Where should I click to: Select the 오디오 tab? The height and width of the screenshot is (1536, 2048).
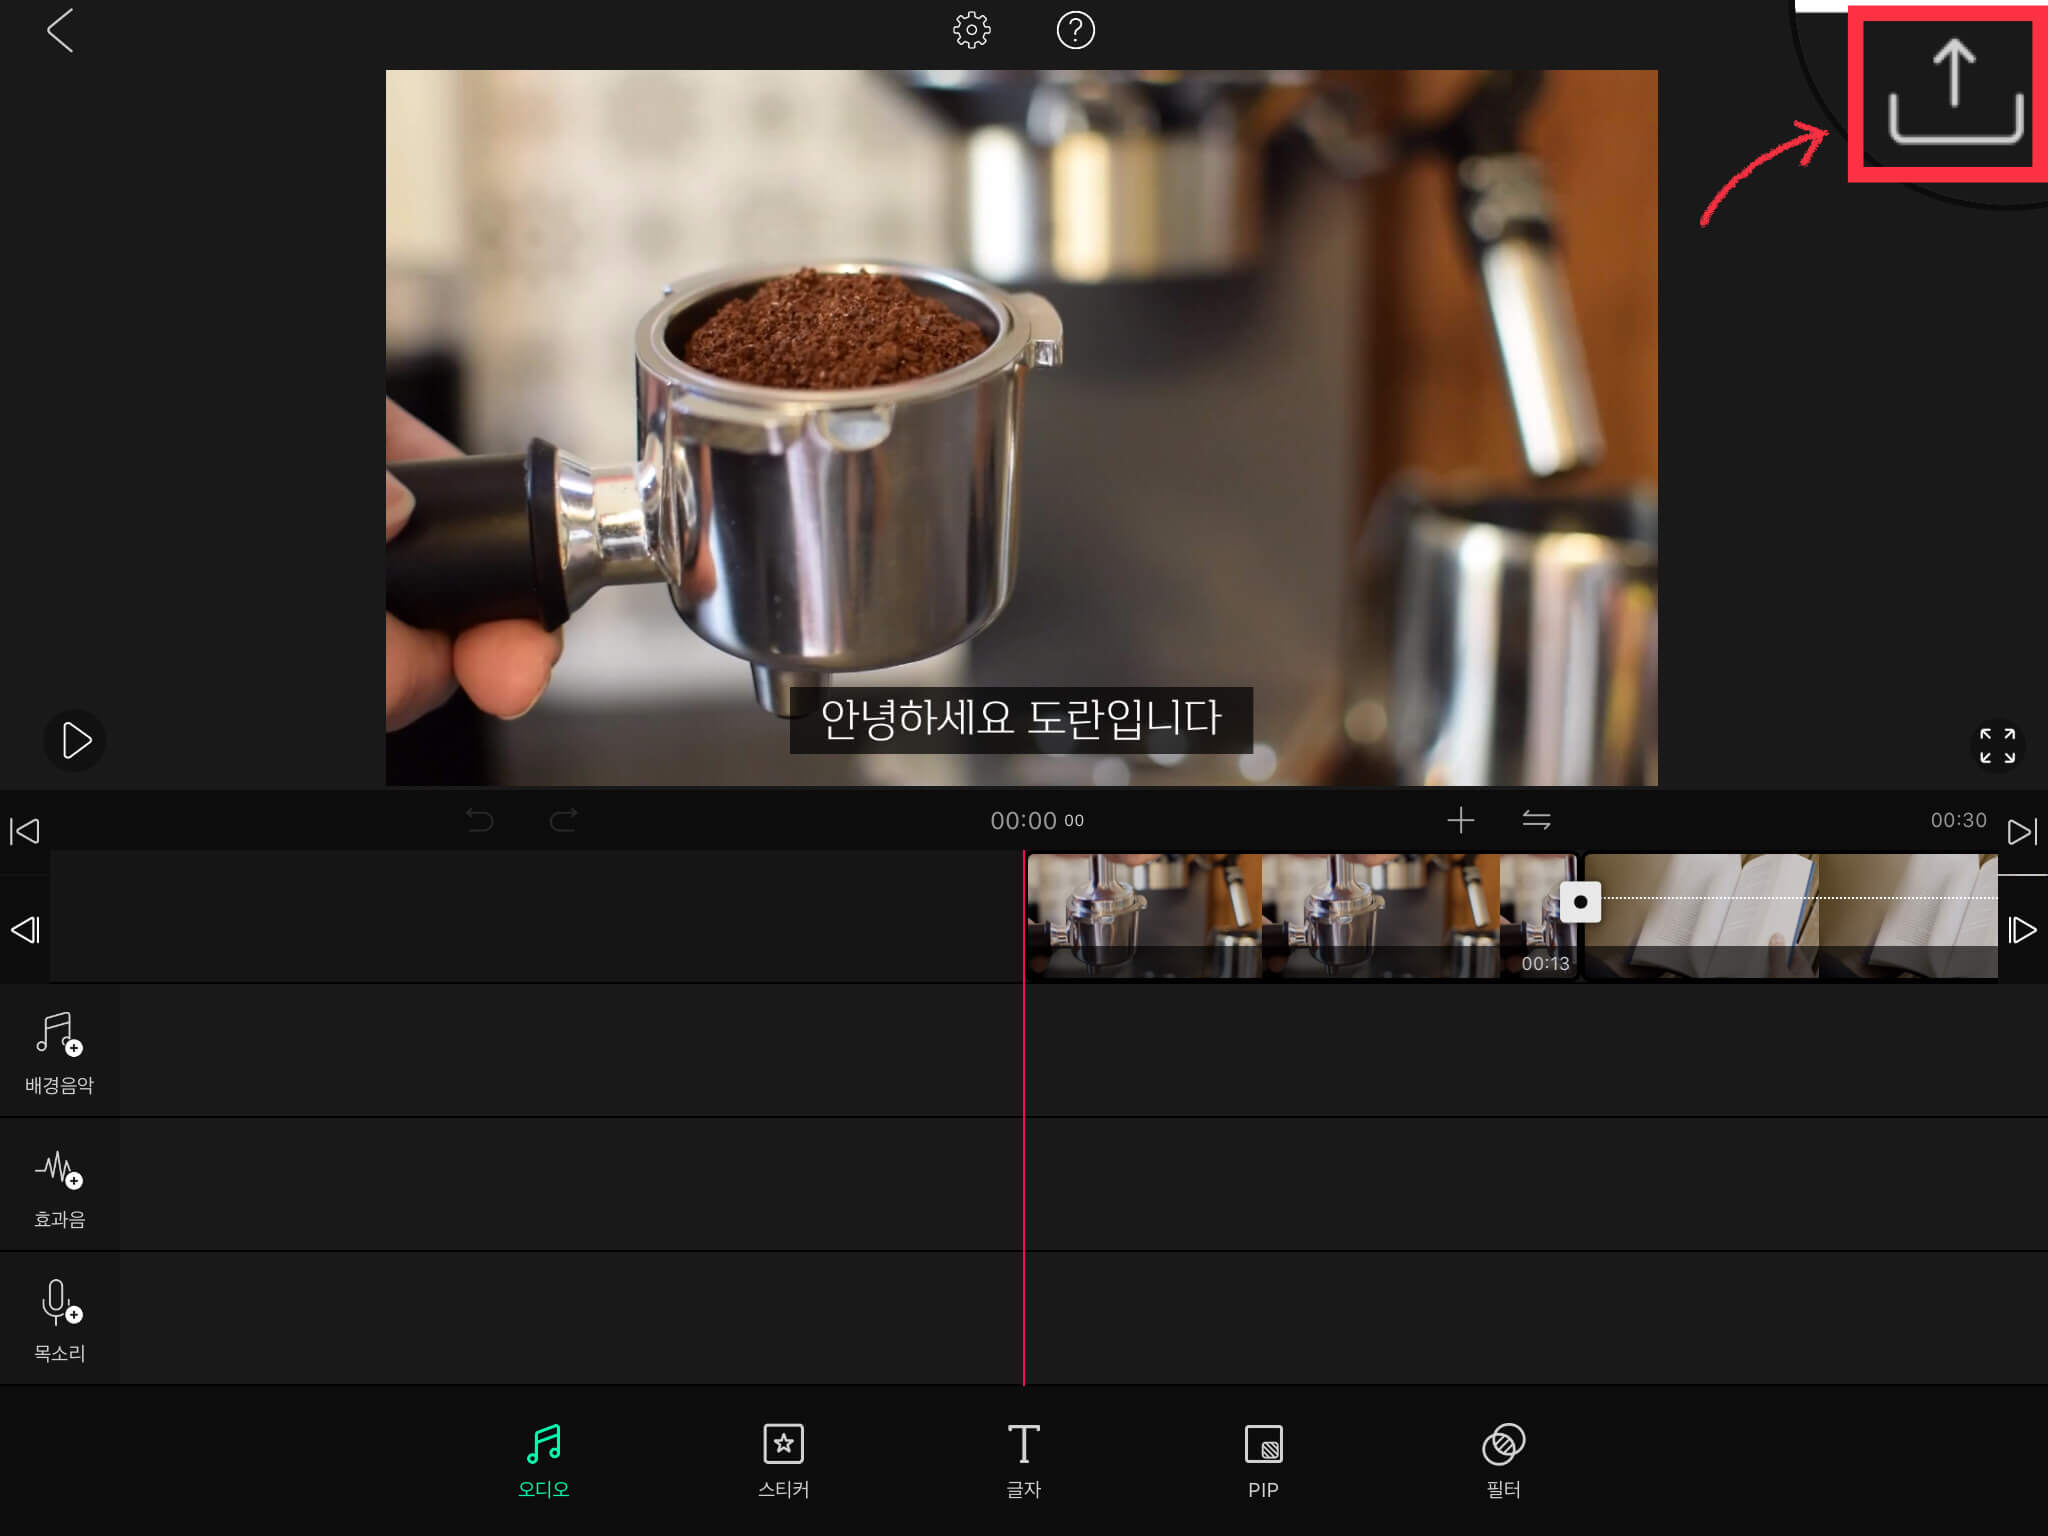pyautogui.click(x=543, y=1460)
